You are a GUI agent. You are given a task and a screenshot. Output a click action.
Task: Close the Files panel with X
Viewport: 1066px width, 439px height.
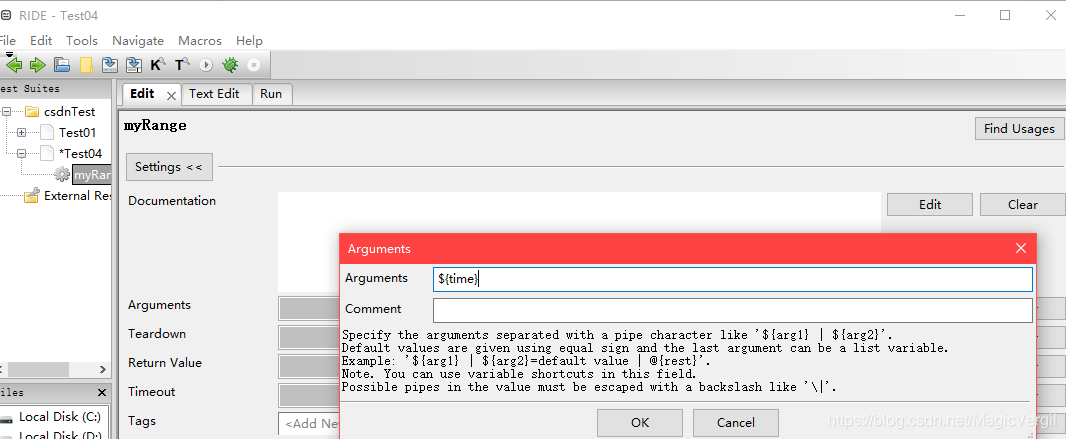[x=102, y=393]
